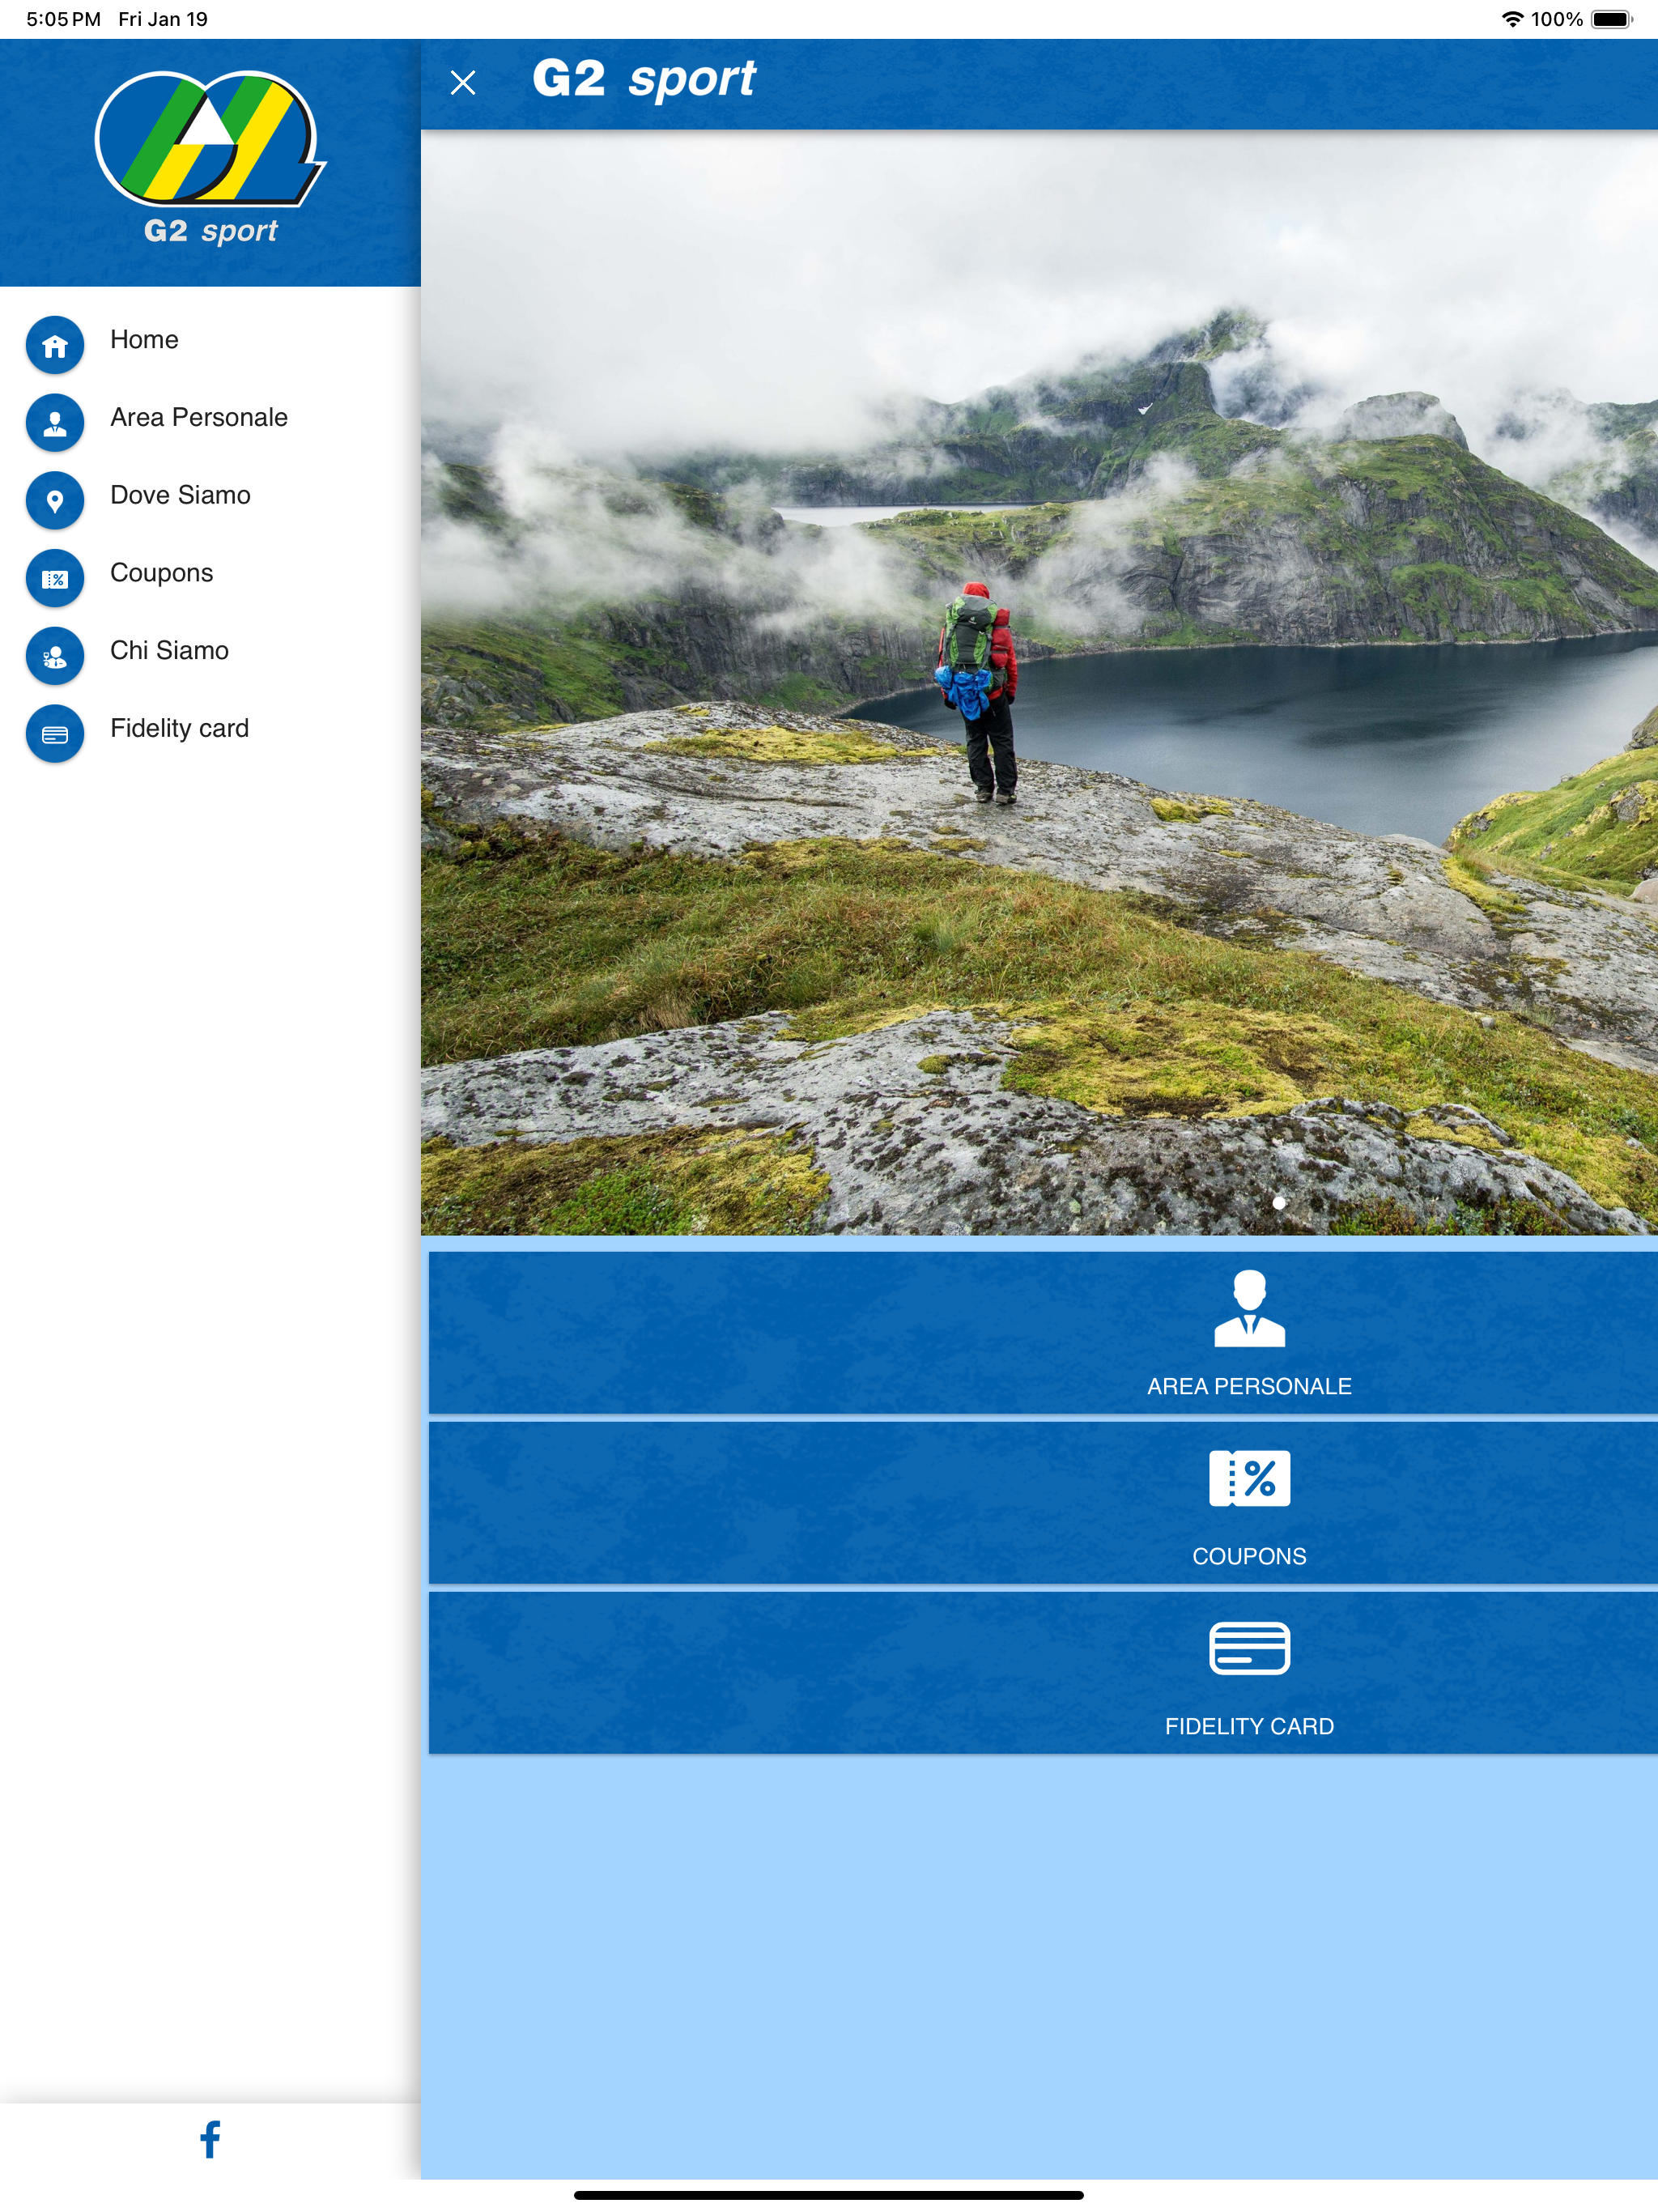Open Dove Siamo menu entry

tap(180, 495)
